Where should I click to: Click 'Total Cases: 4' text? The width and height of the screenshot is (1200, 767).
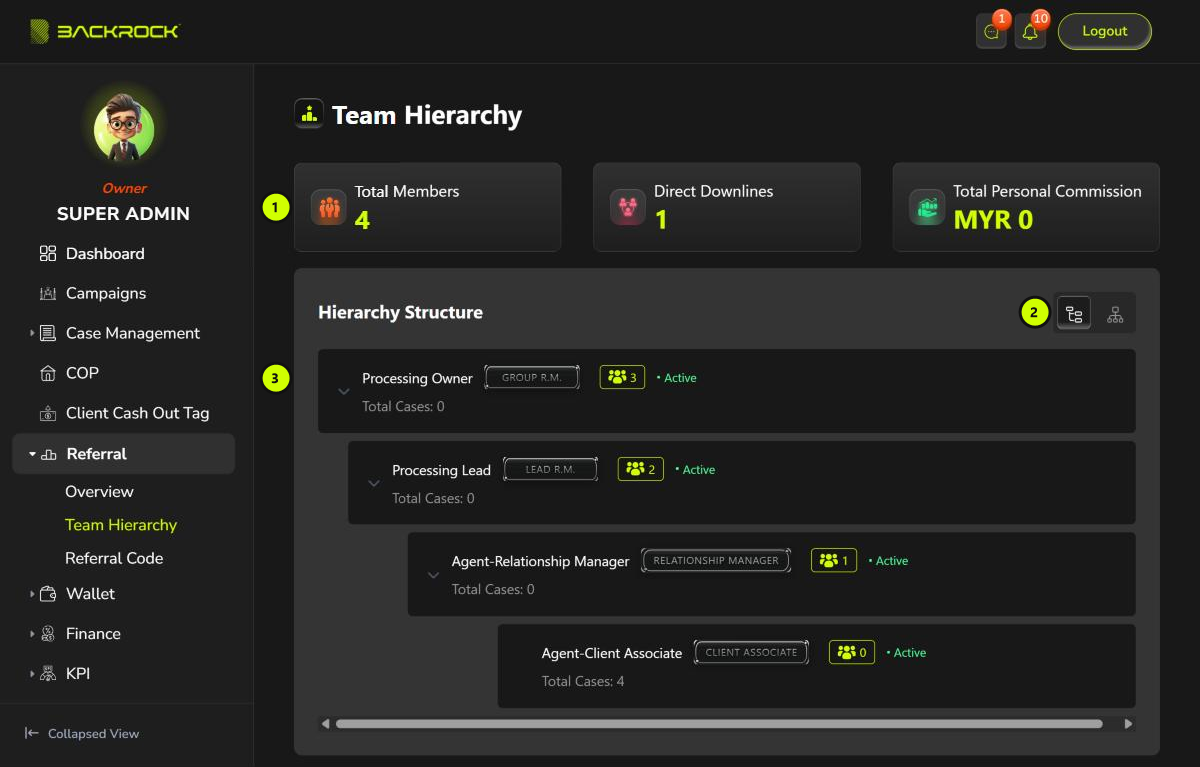583,682
